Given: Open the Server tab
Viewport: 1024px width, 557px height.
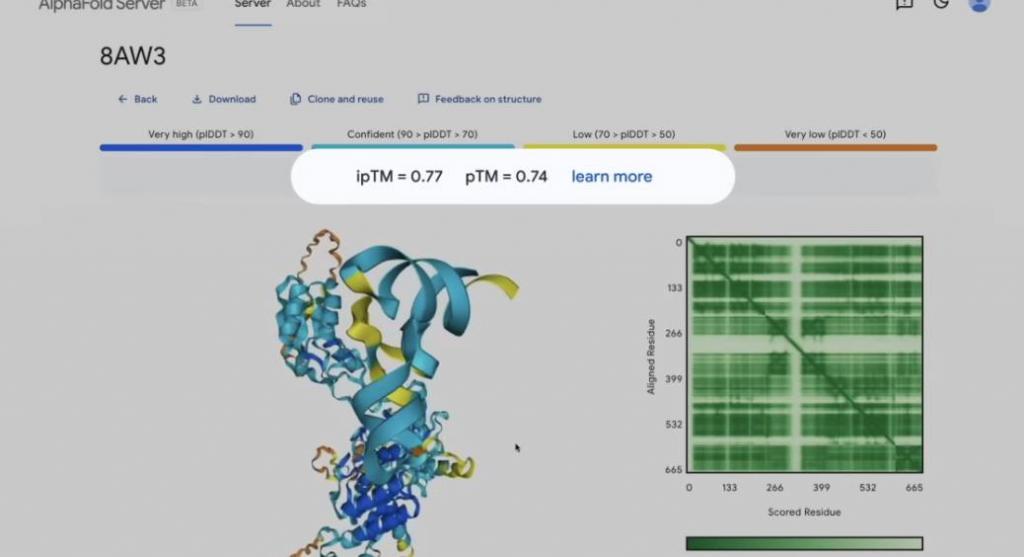Looking at the screenshot, I should (x=253, y=5).
